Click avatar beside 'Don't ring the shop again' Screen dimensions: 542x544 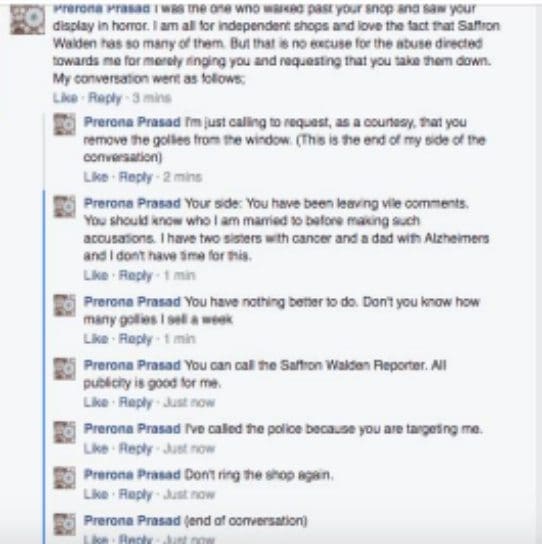pyautogui.click(x=65, y=478)
